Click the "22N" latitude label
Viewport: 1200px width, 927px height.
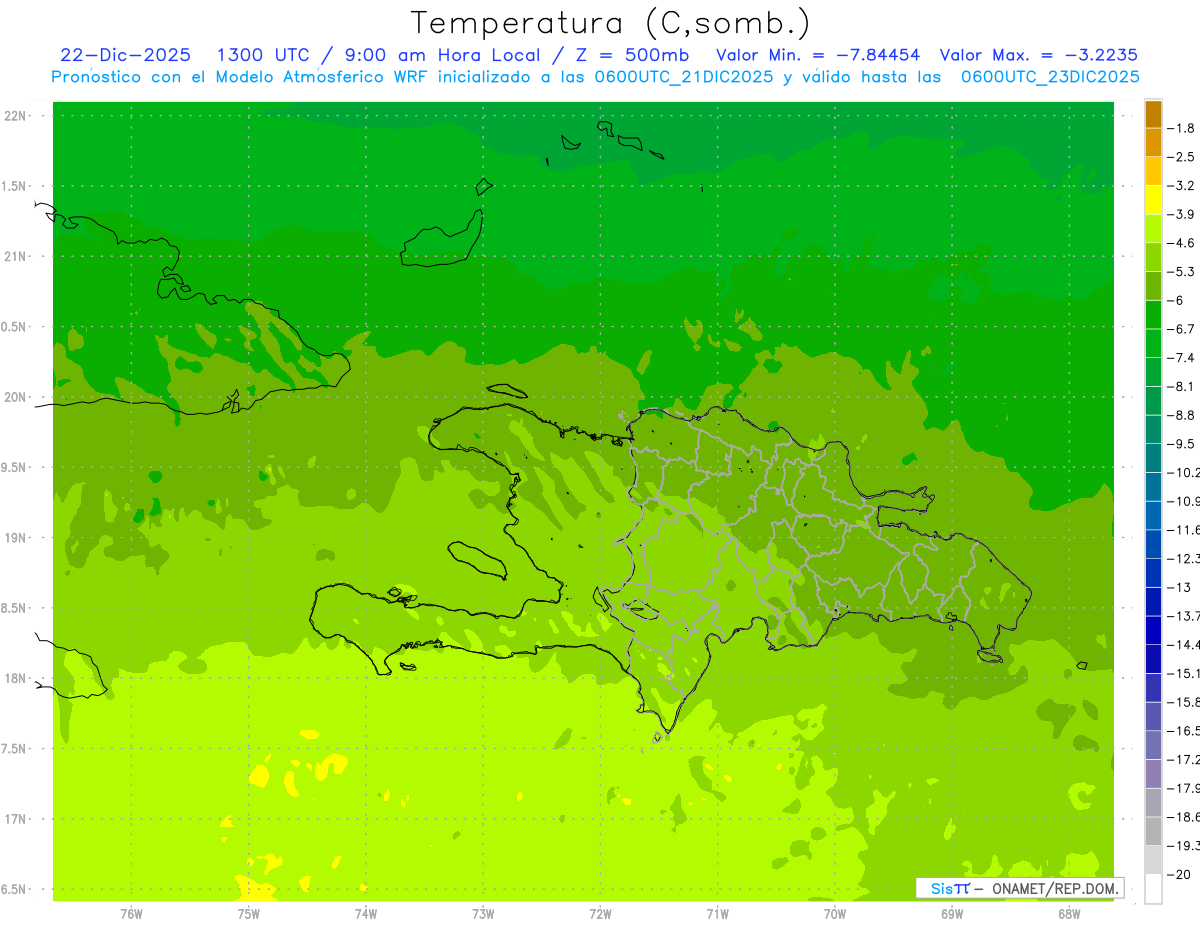point(16,116)
